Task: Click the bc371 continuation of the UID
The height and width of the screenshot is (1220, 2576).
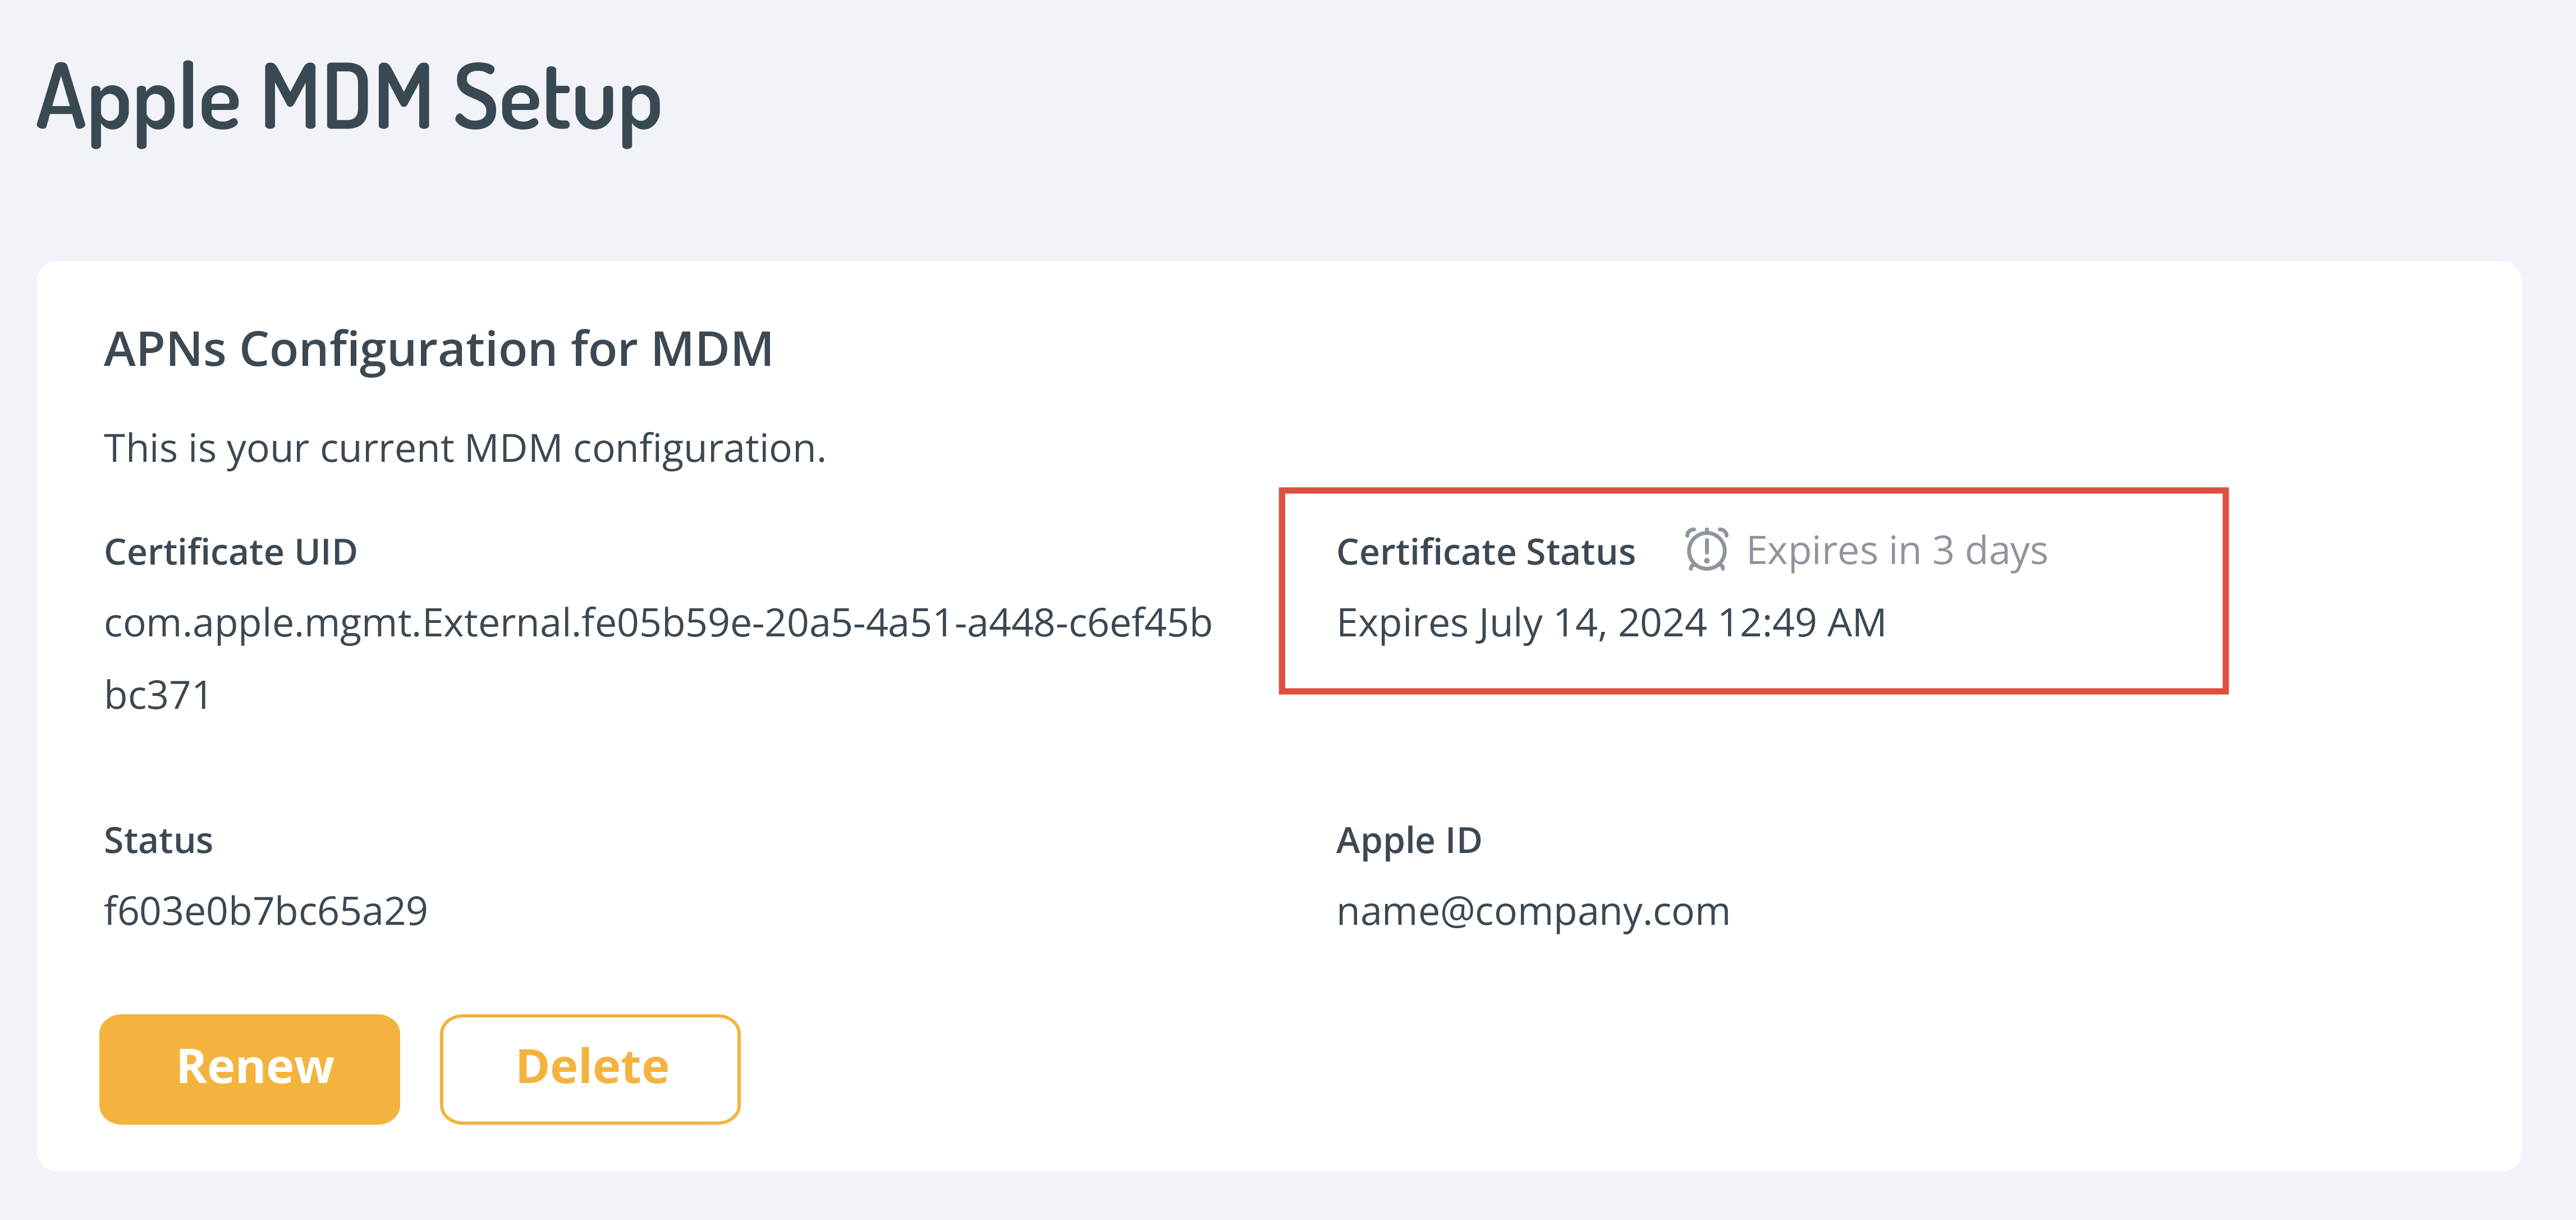Action: [157, 695]
